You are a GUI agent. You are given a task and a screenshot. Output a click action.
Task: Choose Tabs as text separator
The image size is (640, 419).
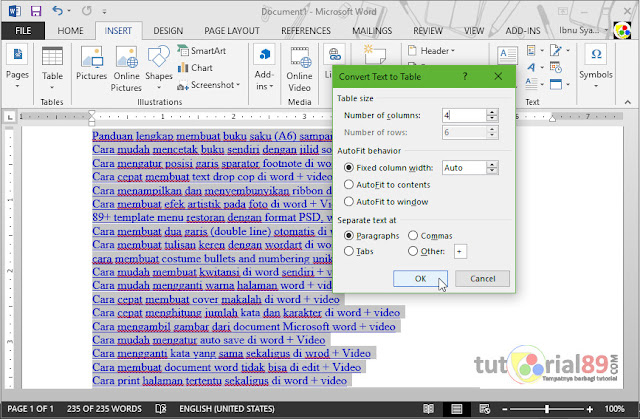pyautogui.click(x=359, y=251)
